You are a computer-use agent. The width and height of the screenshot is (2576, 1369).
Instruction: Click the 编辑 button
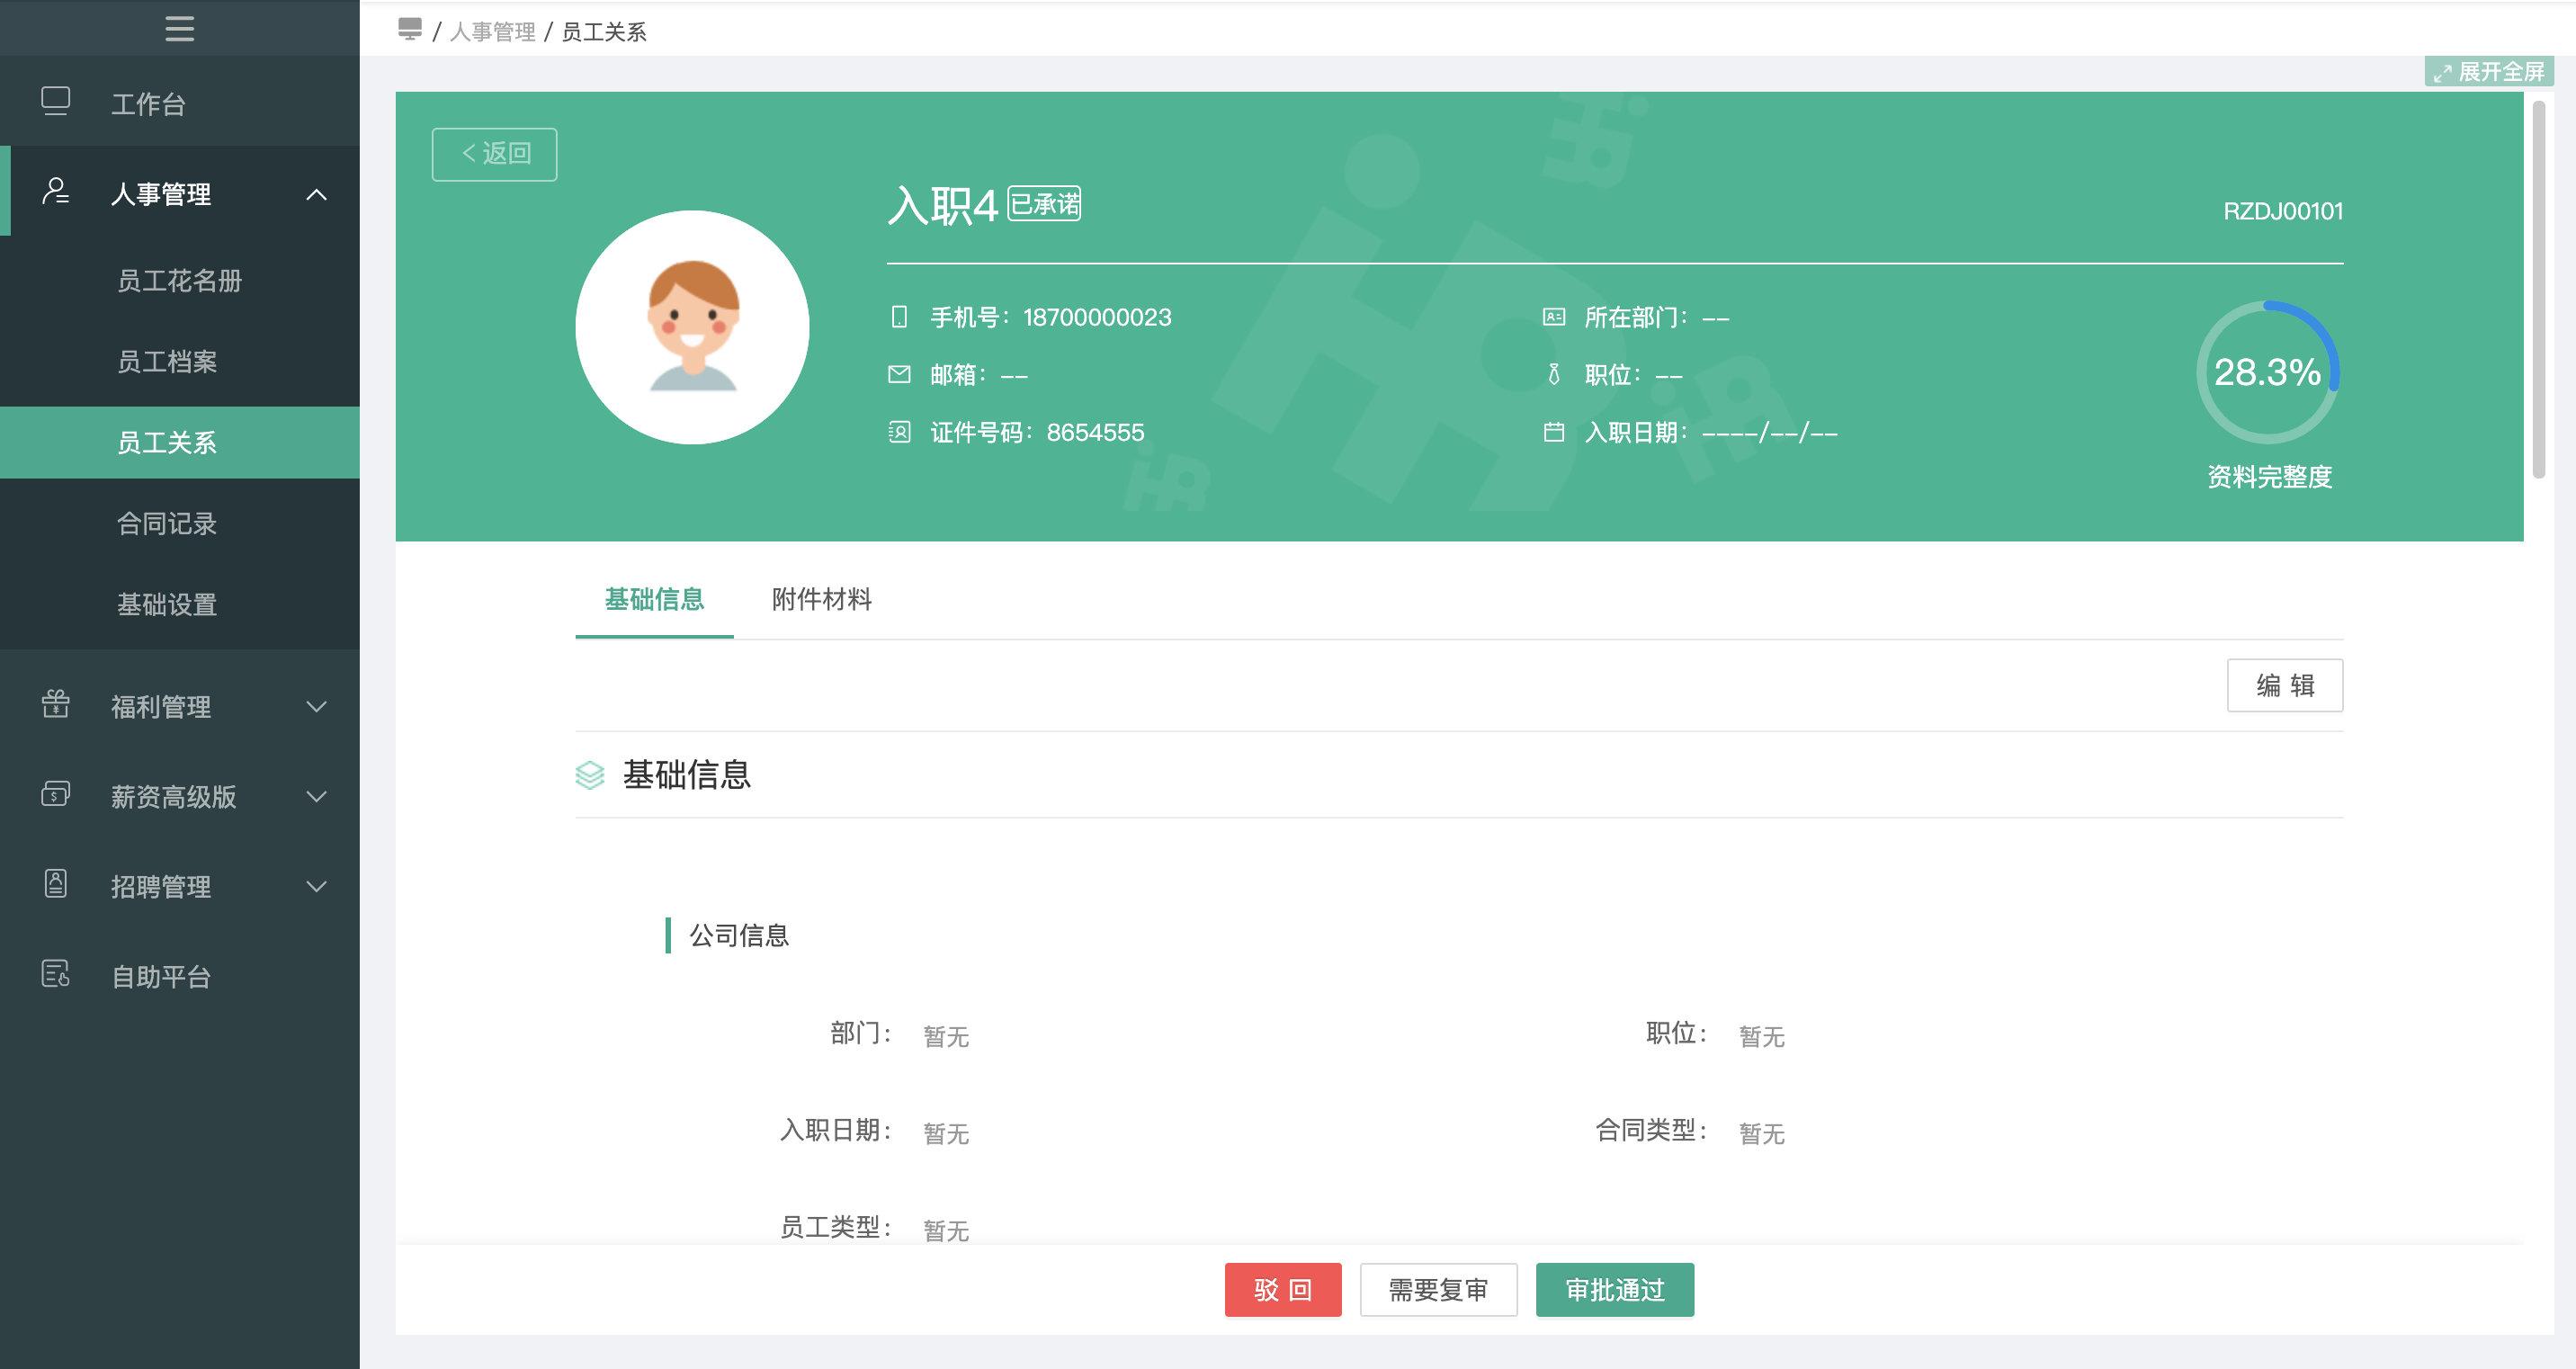[x=2285, y=685]
